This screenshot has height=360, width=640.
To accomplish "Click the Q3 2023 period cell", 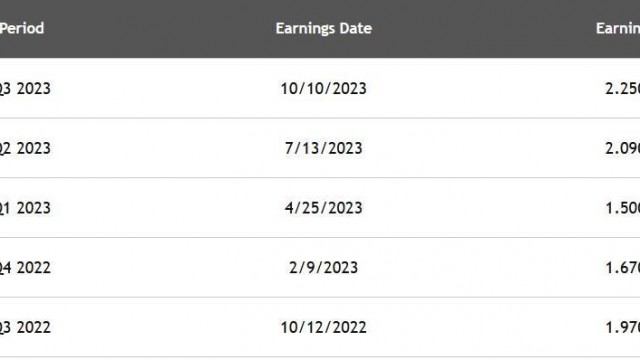I will click(x=25, y=89).
